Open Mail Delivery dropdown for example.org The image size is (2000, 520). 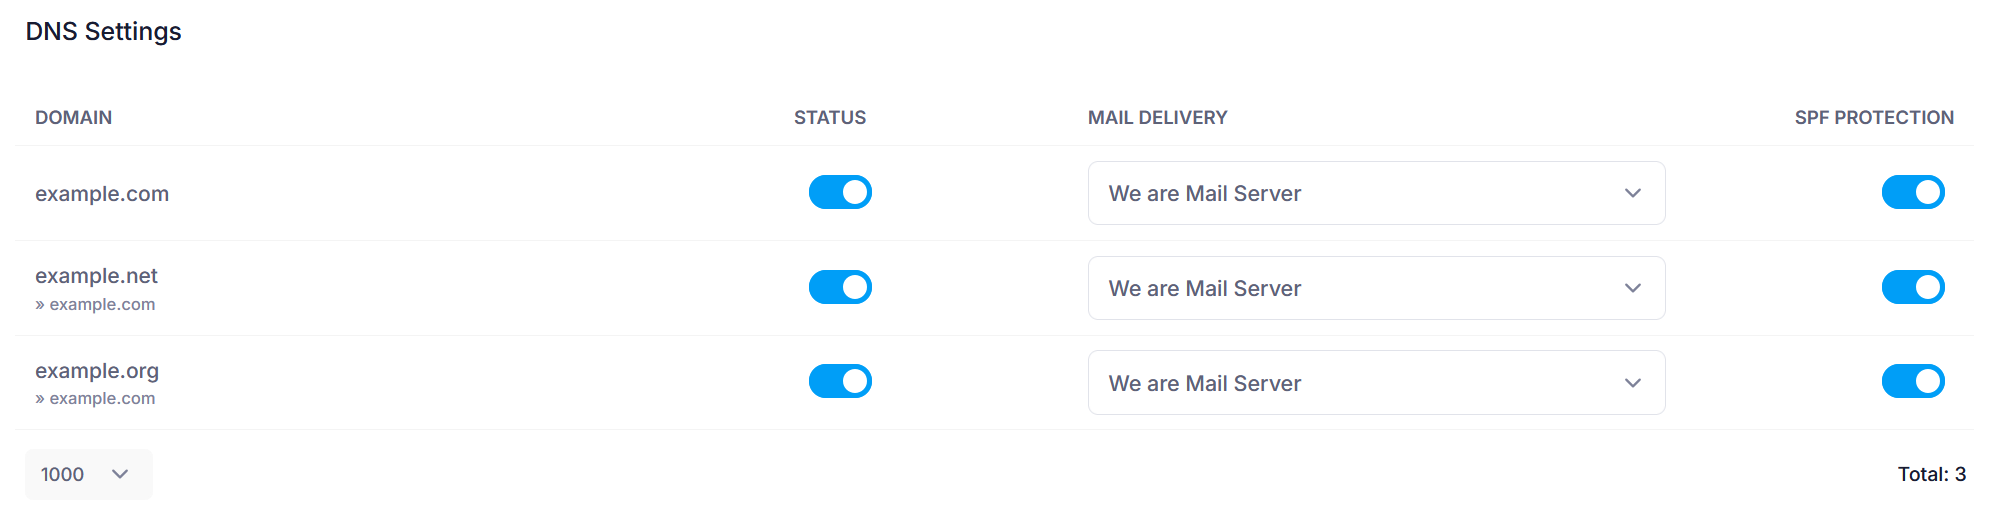point(1375,382)
